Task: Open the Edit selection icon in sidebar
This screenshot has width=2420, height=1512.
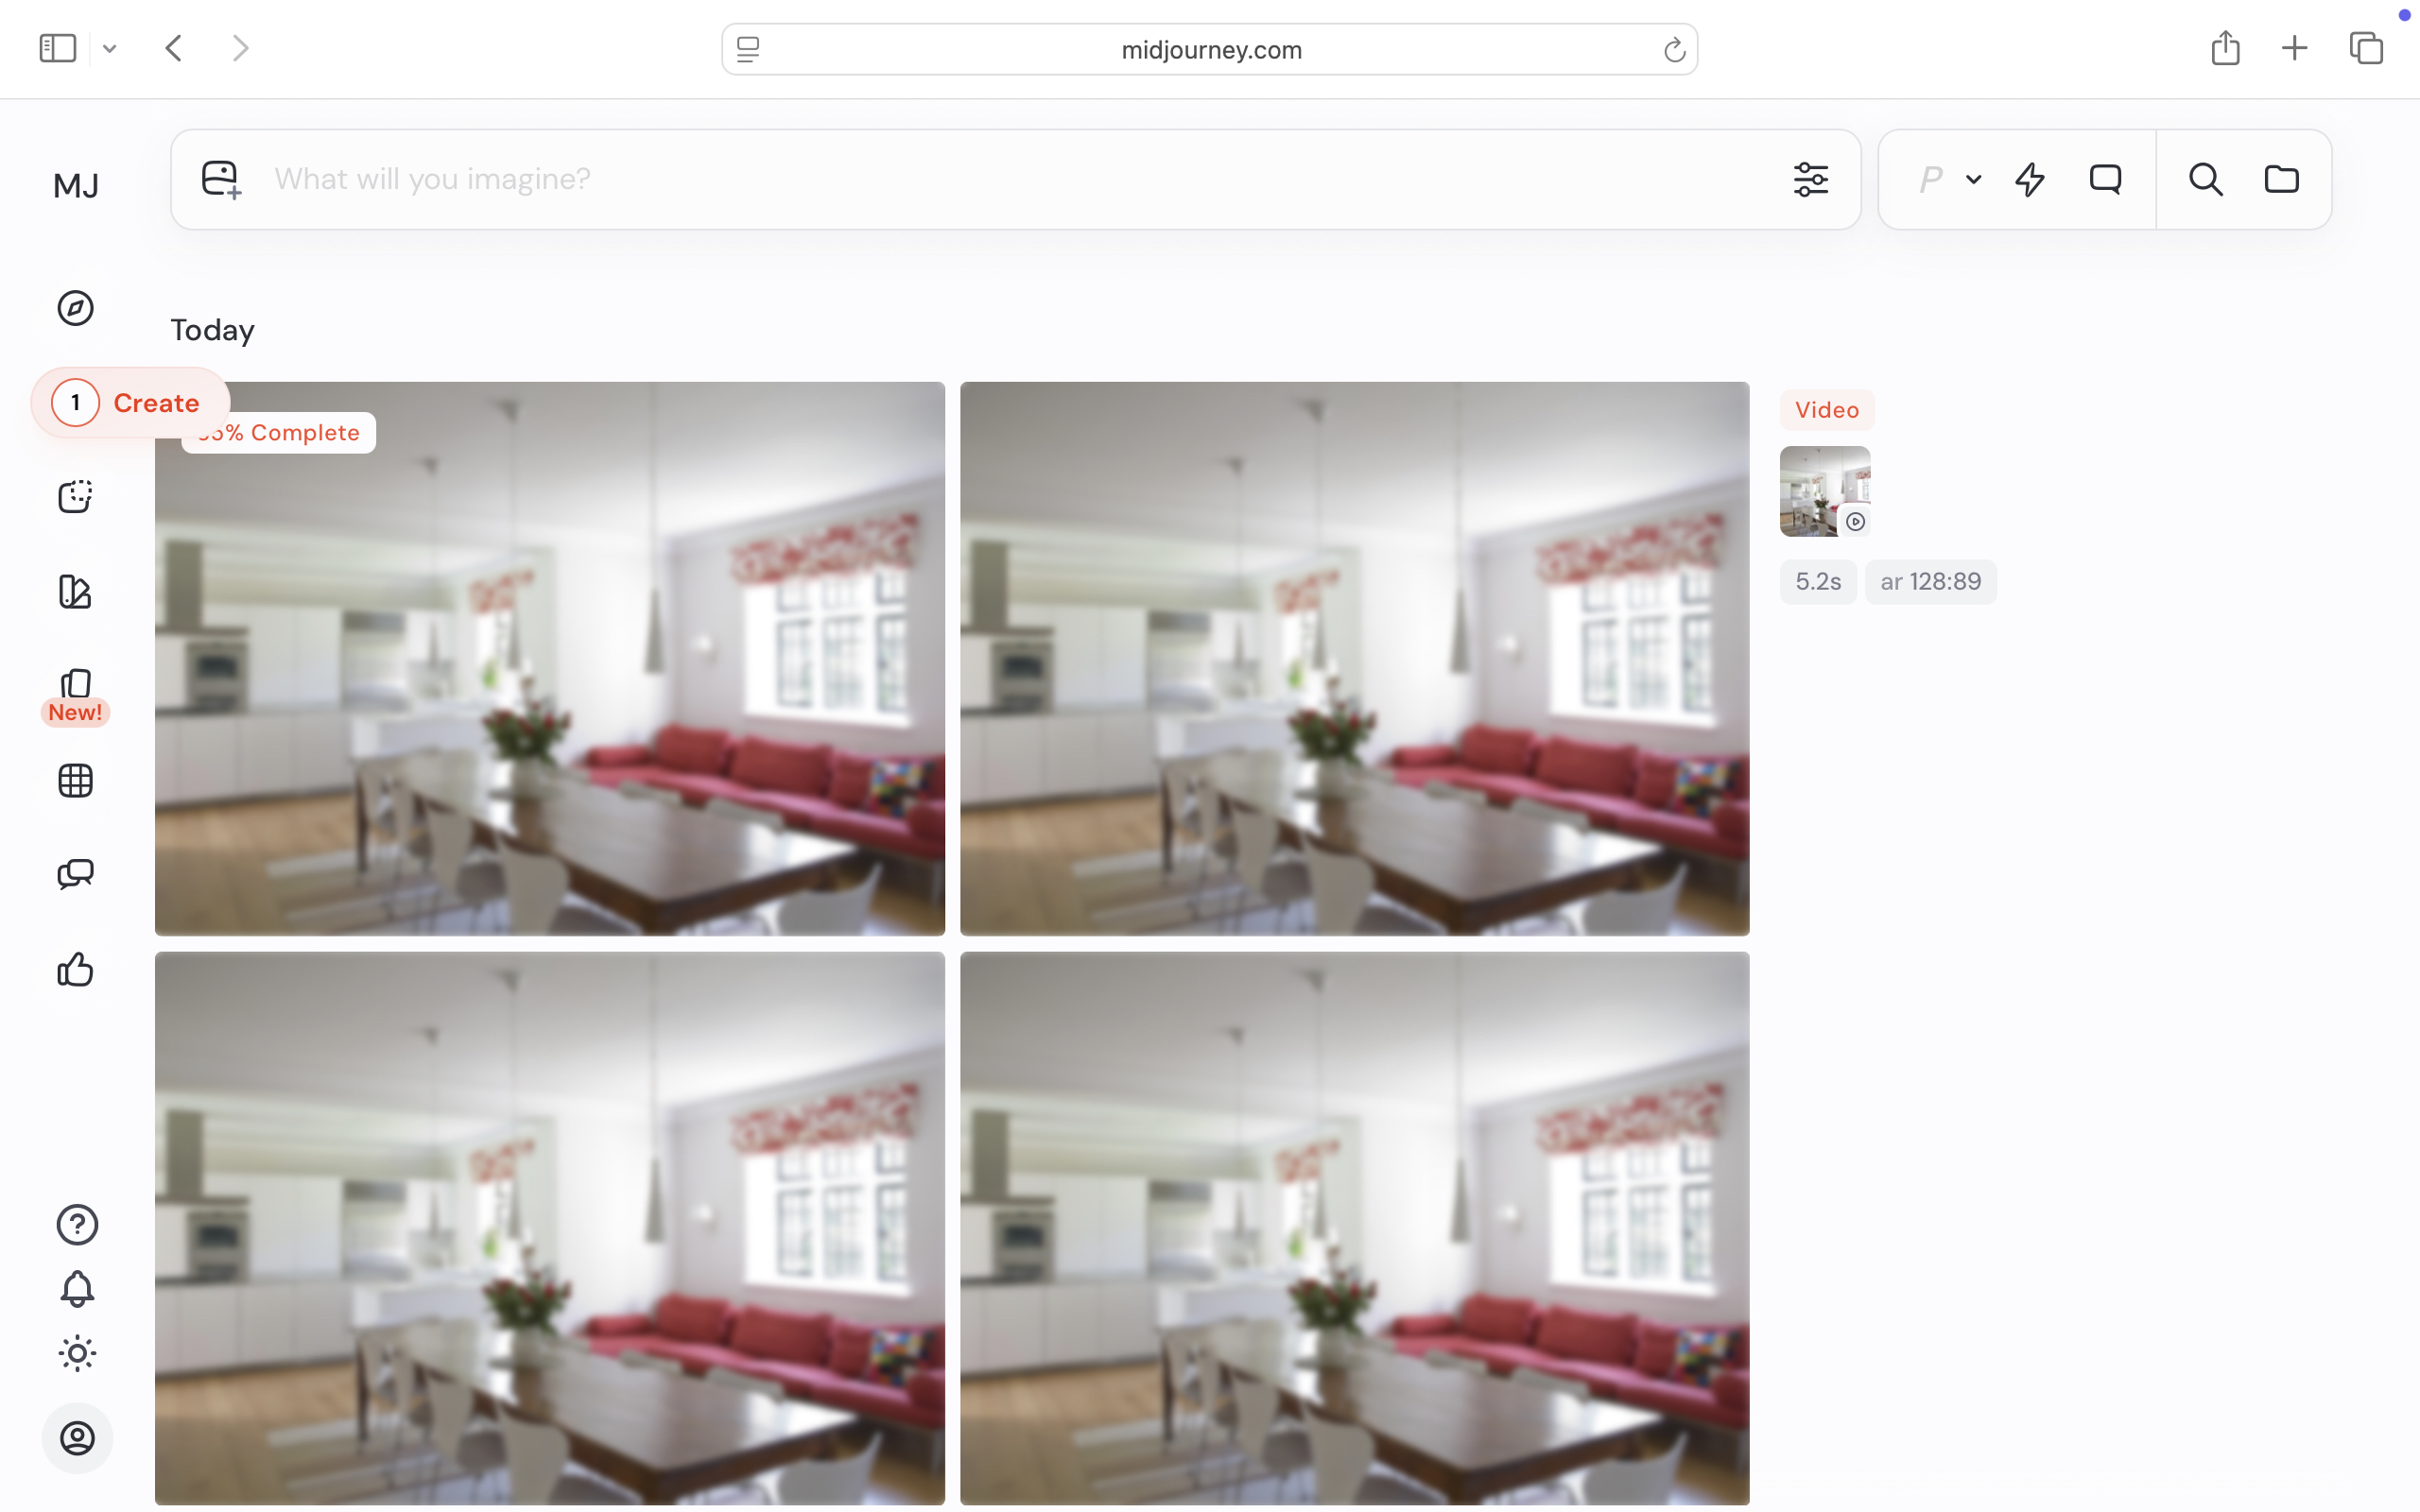Action: [75, 496]
